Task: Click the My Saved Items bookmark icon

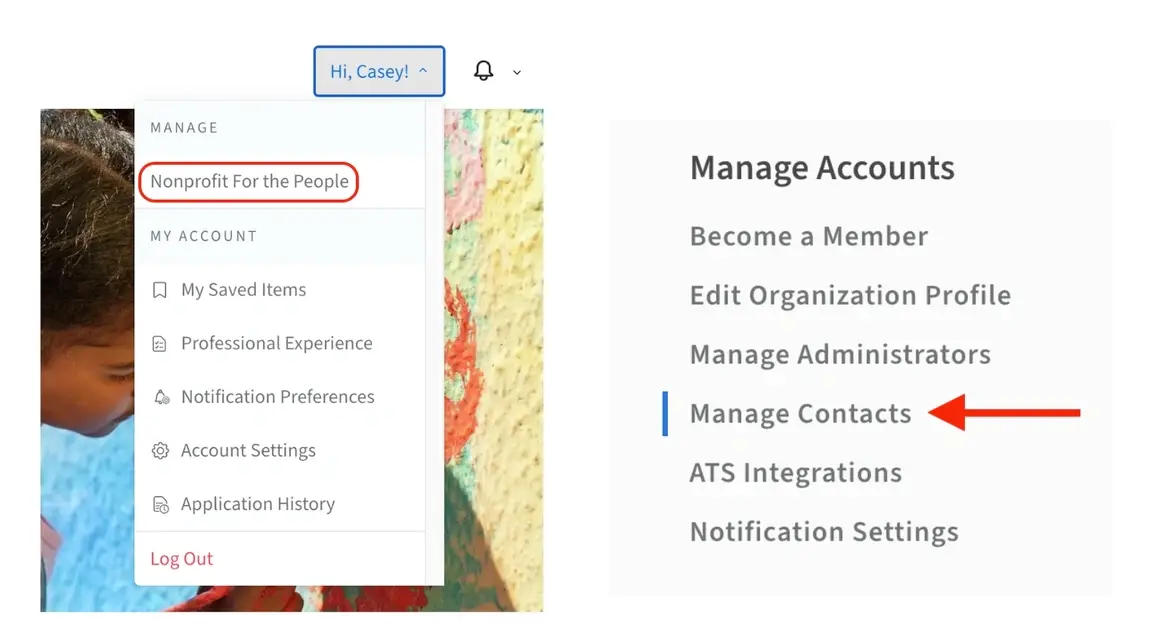Action: coord(160,289)
